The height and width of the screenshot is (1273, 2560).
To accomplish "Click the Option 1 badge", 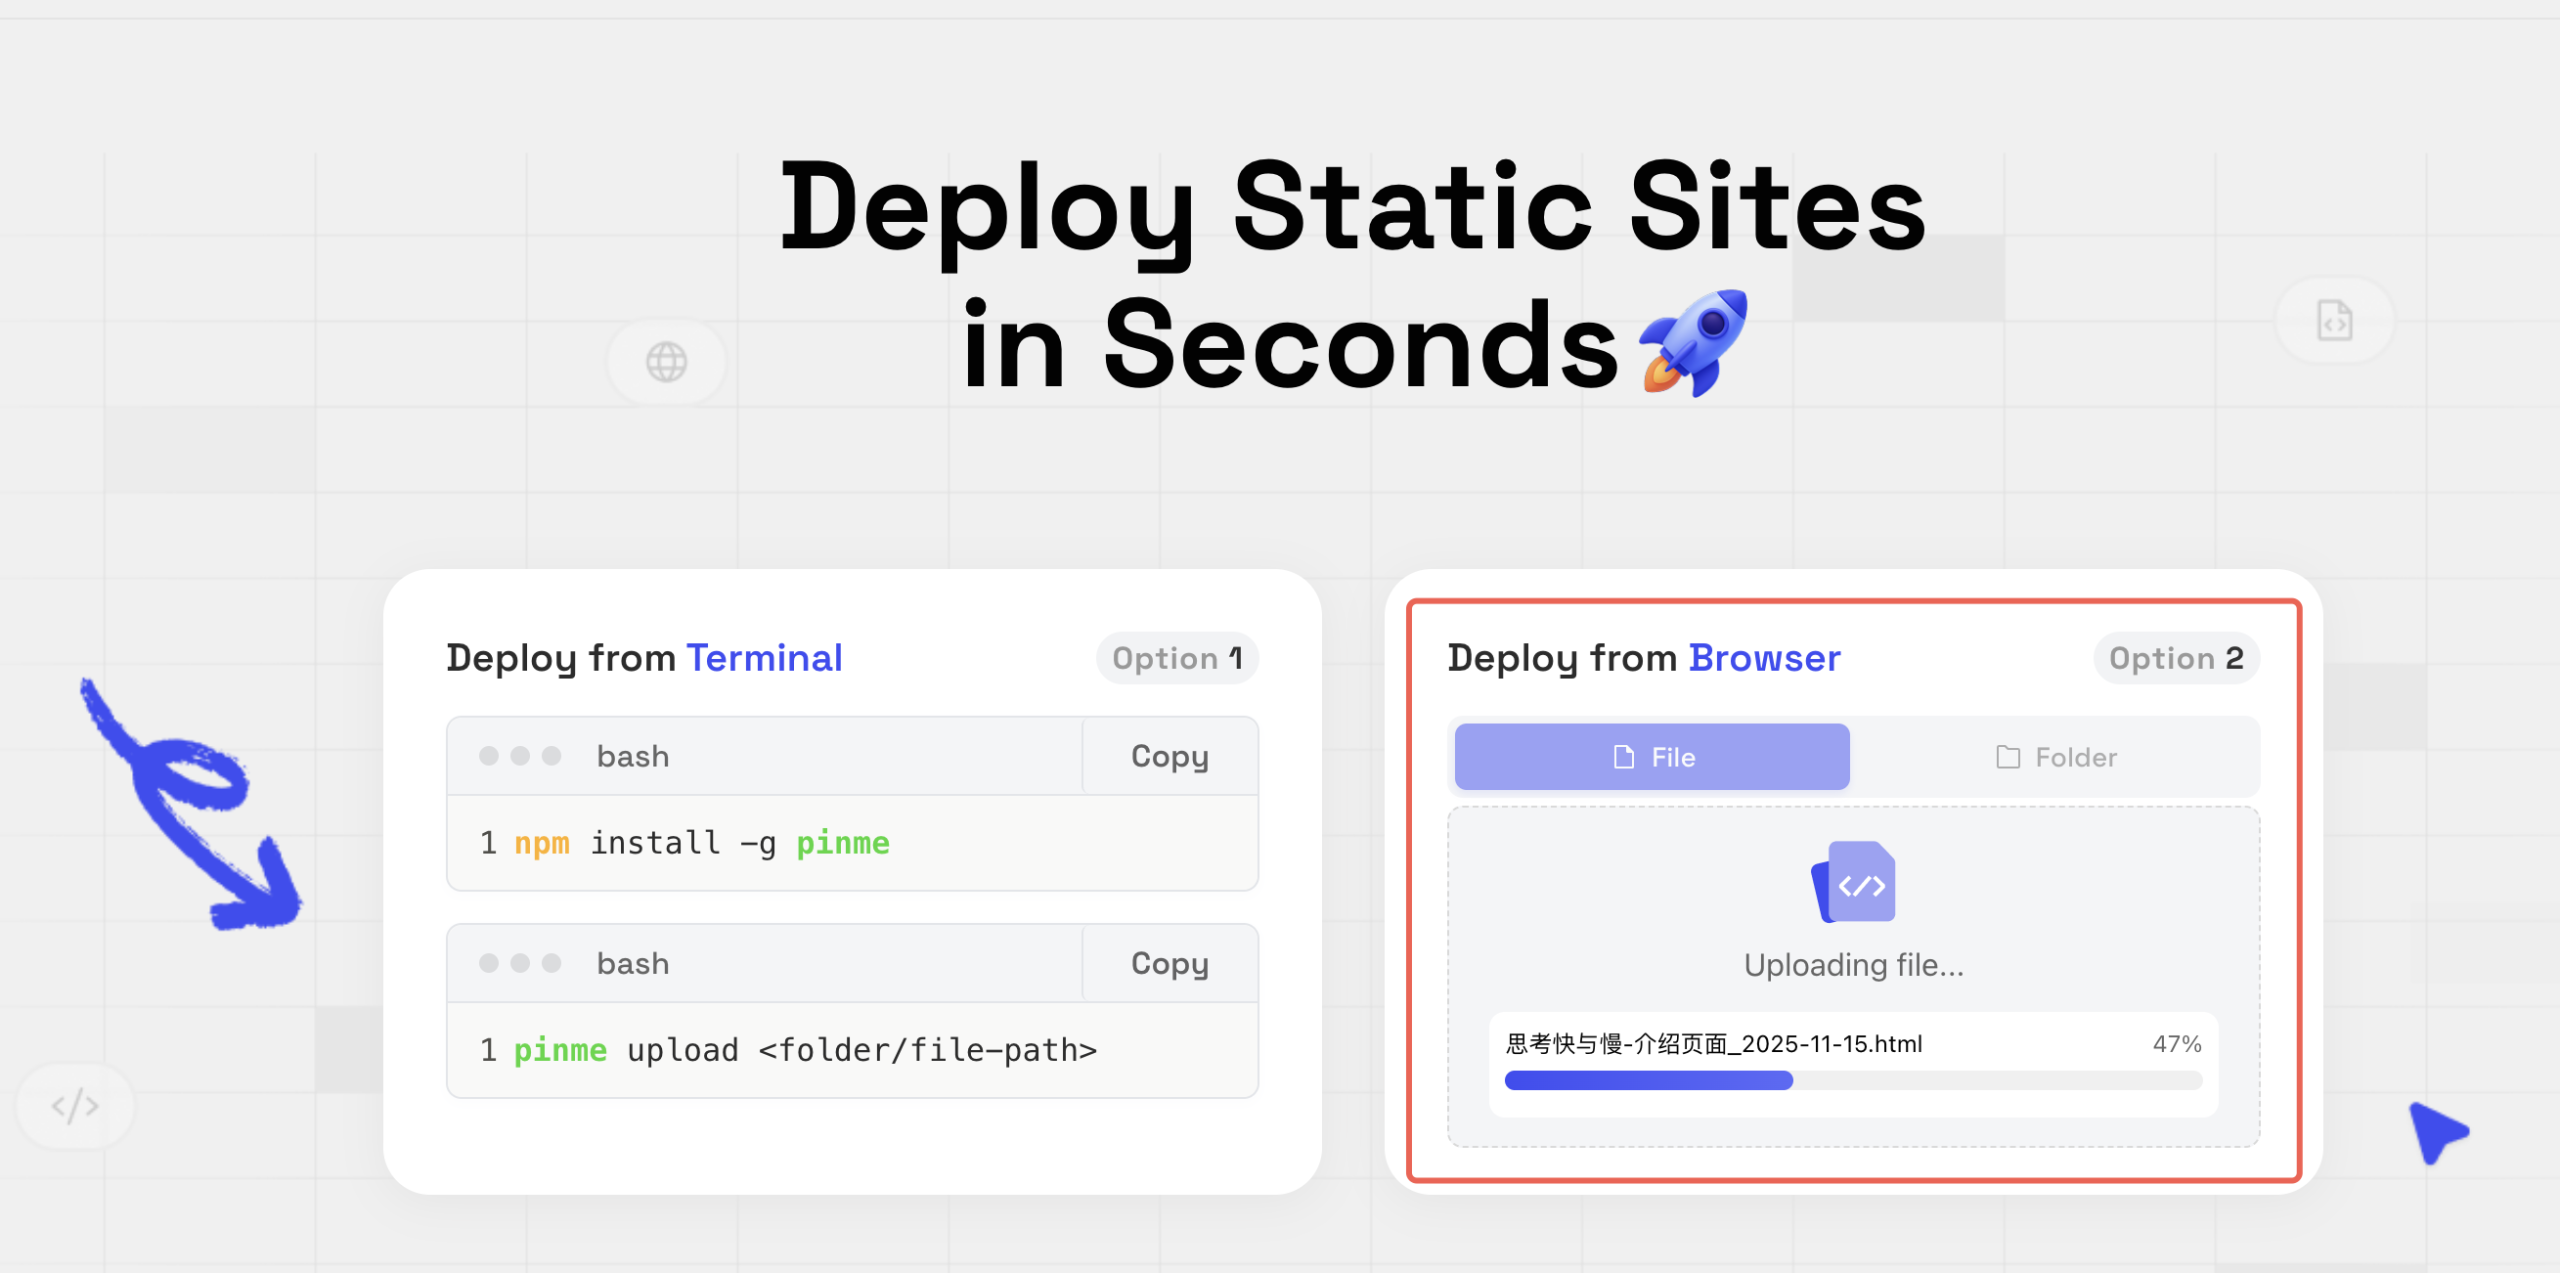I will (1177, 658).
